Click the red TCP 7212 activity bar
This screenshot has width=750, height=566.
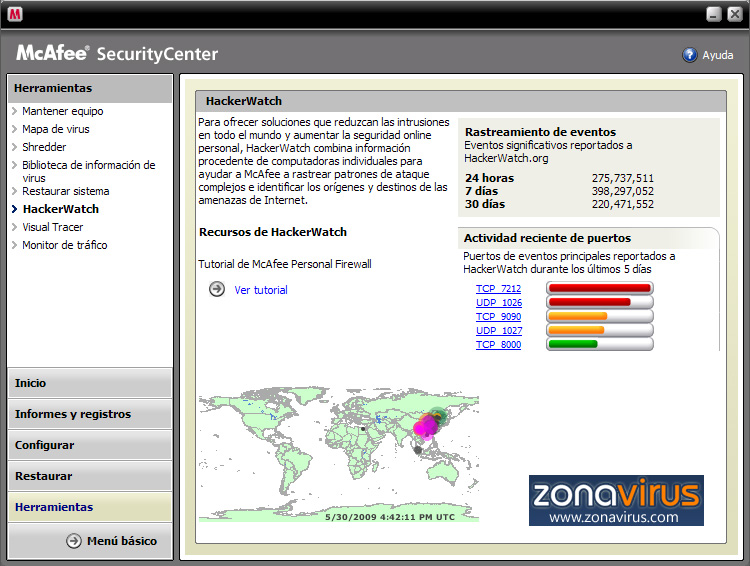pos(599,288)
